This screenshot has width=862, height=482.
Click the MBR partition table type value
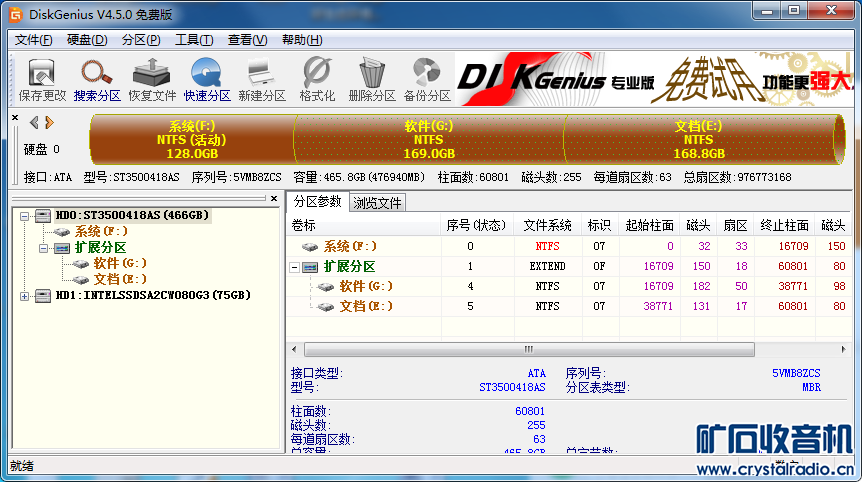811,387
